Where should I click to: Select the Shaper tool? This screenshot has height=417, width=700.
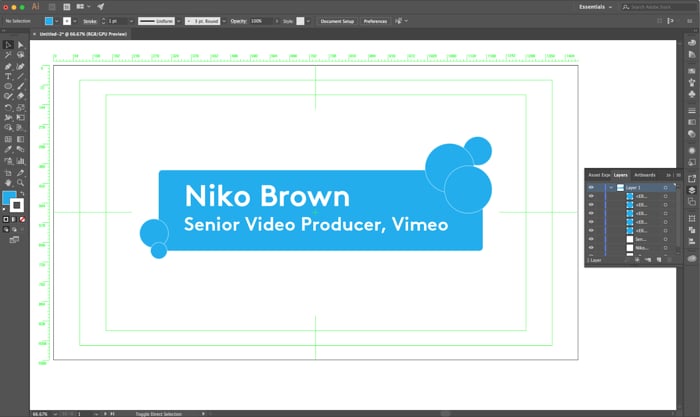tap(8, 96)
